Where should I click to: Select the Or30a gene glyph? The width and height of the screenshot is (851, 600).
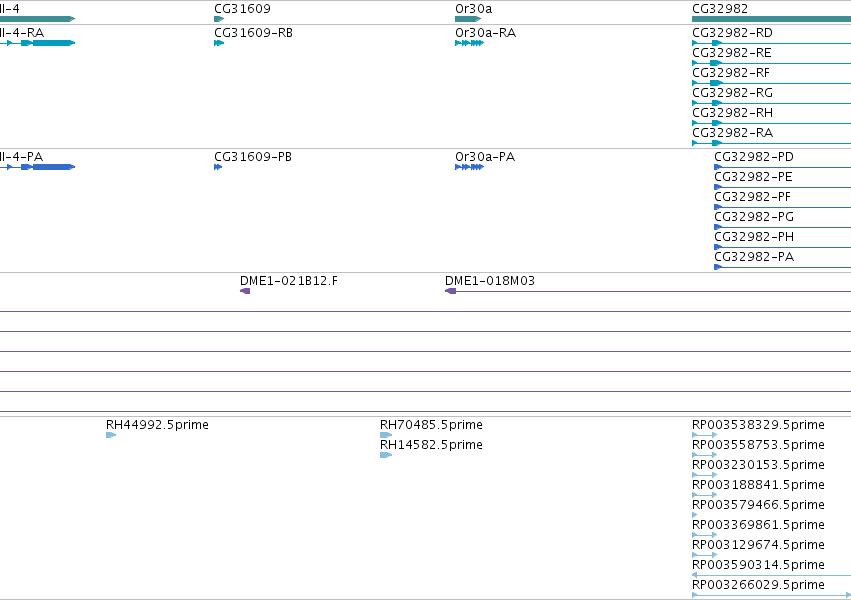coord(468,19)
